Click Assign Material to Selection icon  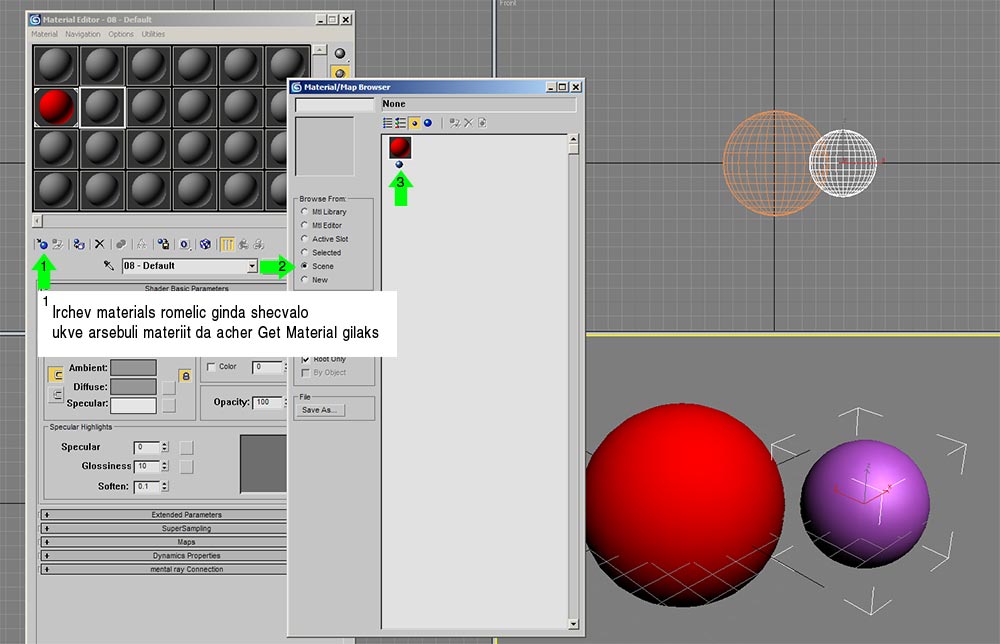click(78, 244)
